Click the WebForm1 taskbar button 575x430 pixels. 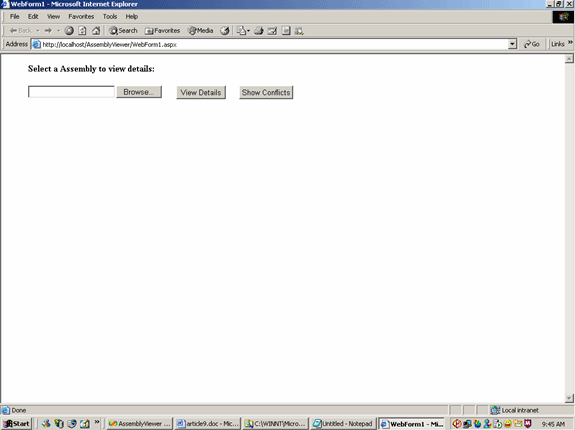tap(412, 424)
